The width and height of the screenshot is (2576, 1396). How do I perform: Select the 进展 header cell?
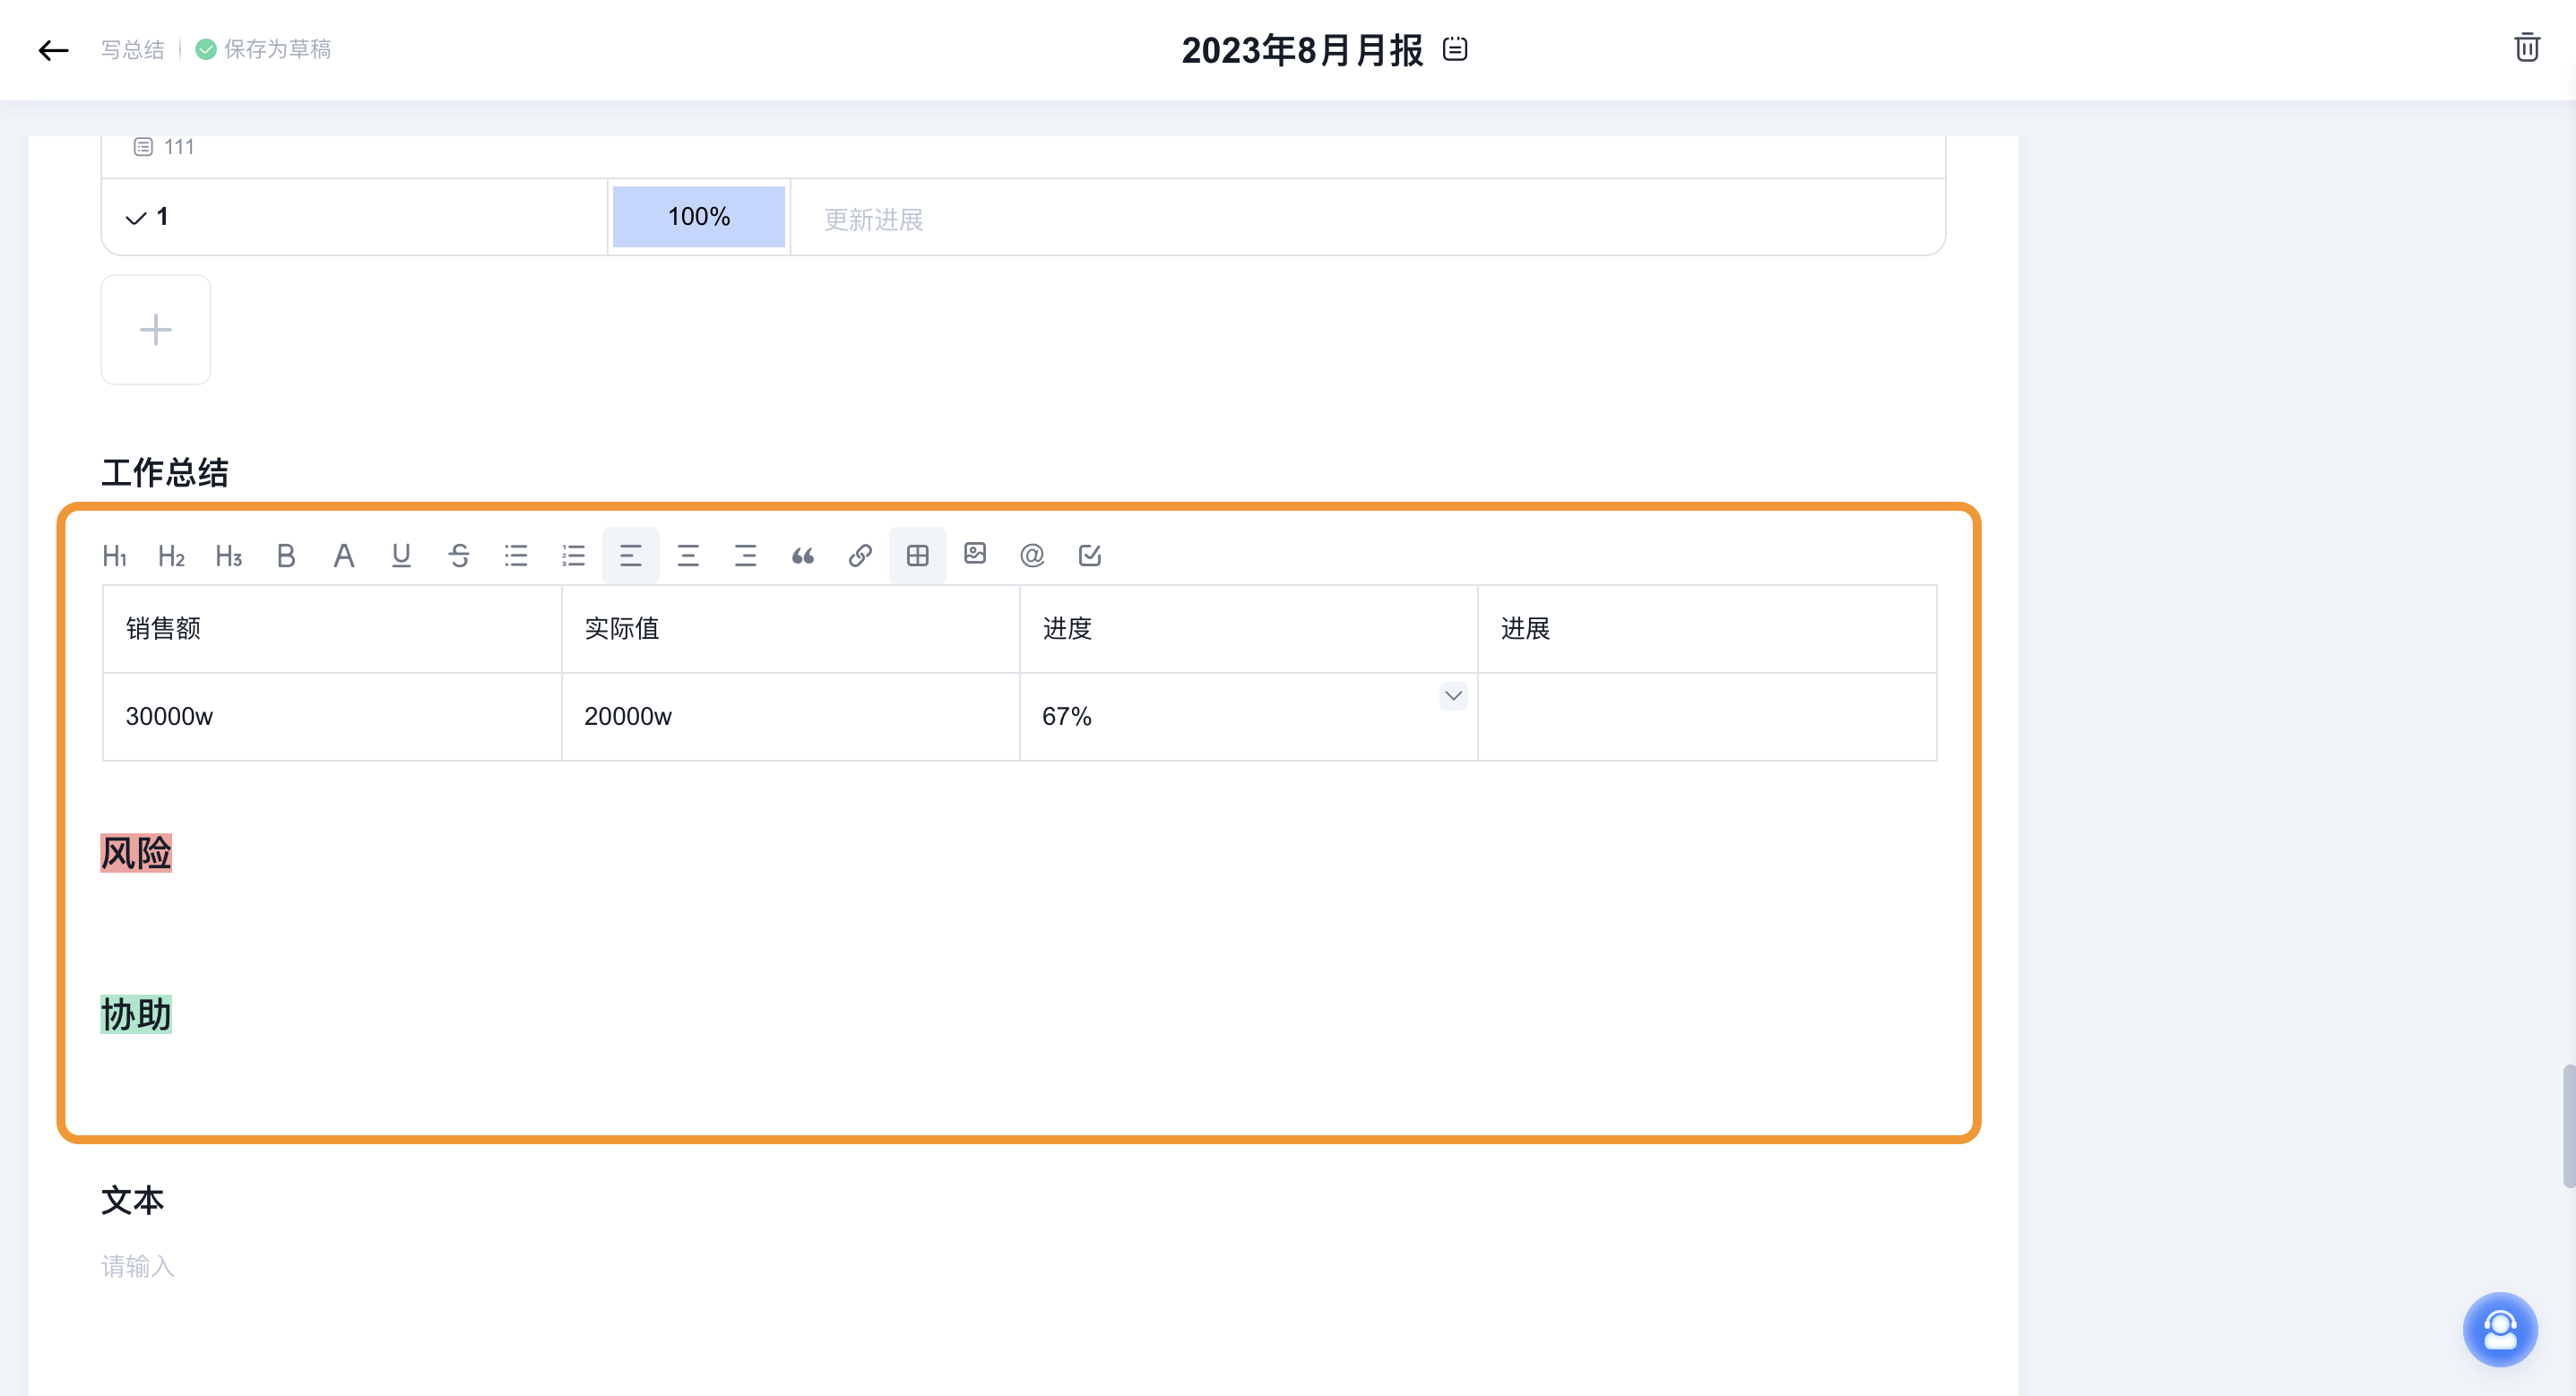(1707, 629)
